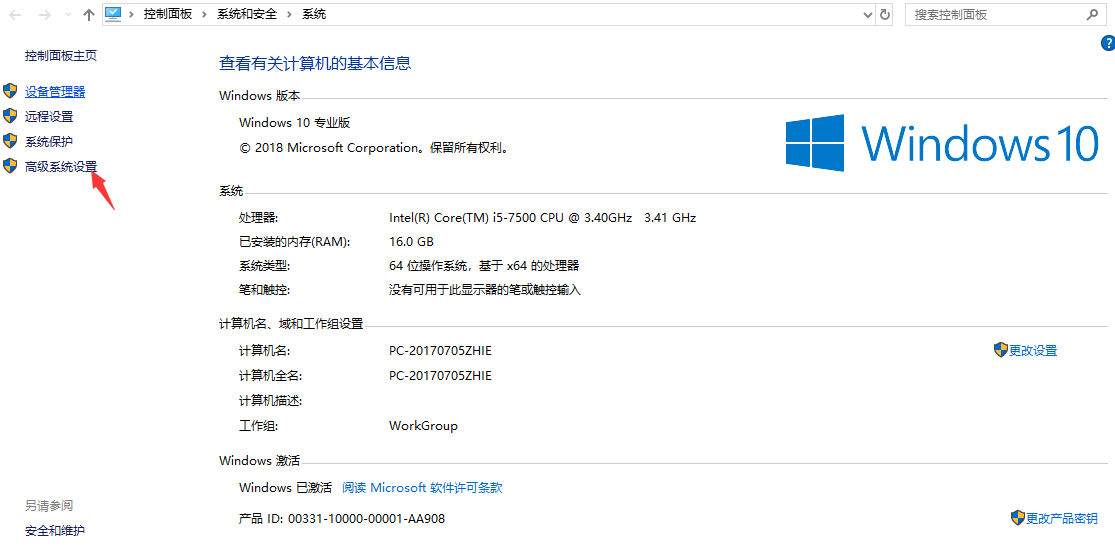Viewport: 1115px width, 548px height.
Task: Click the pen and touch value text
Action: [485, 290]
